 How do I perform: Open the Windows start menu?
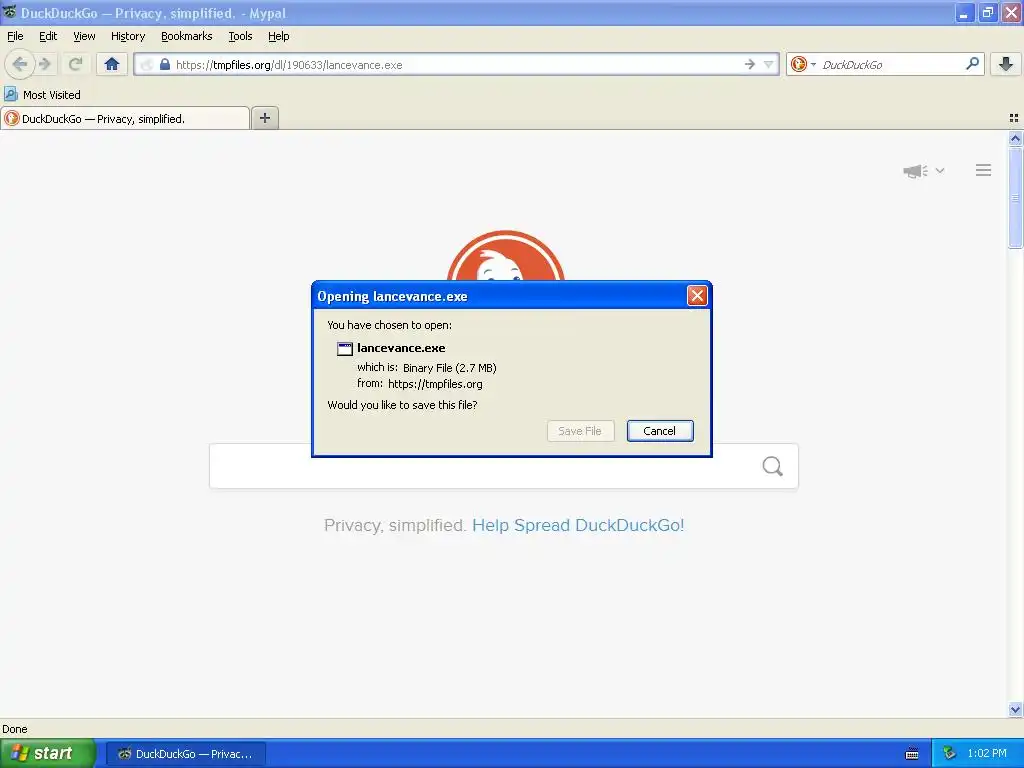(x=47, y=753)
